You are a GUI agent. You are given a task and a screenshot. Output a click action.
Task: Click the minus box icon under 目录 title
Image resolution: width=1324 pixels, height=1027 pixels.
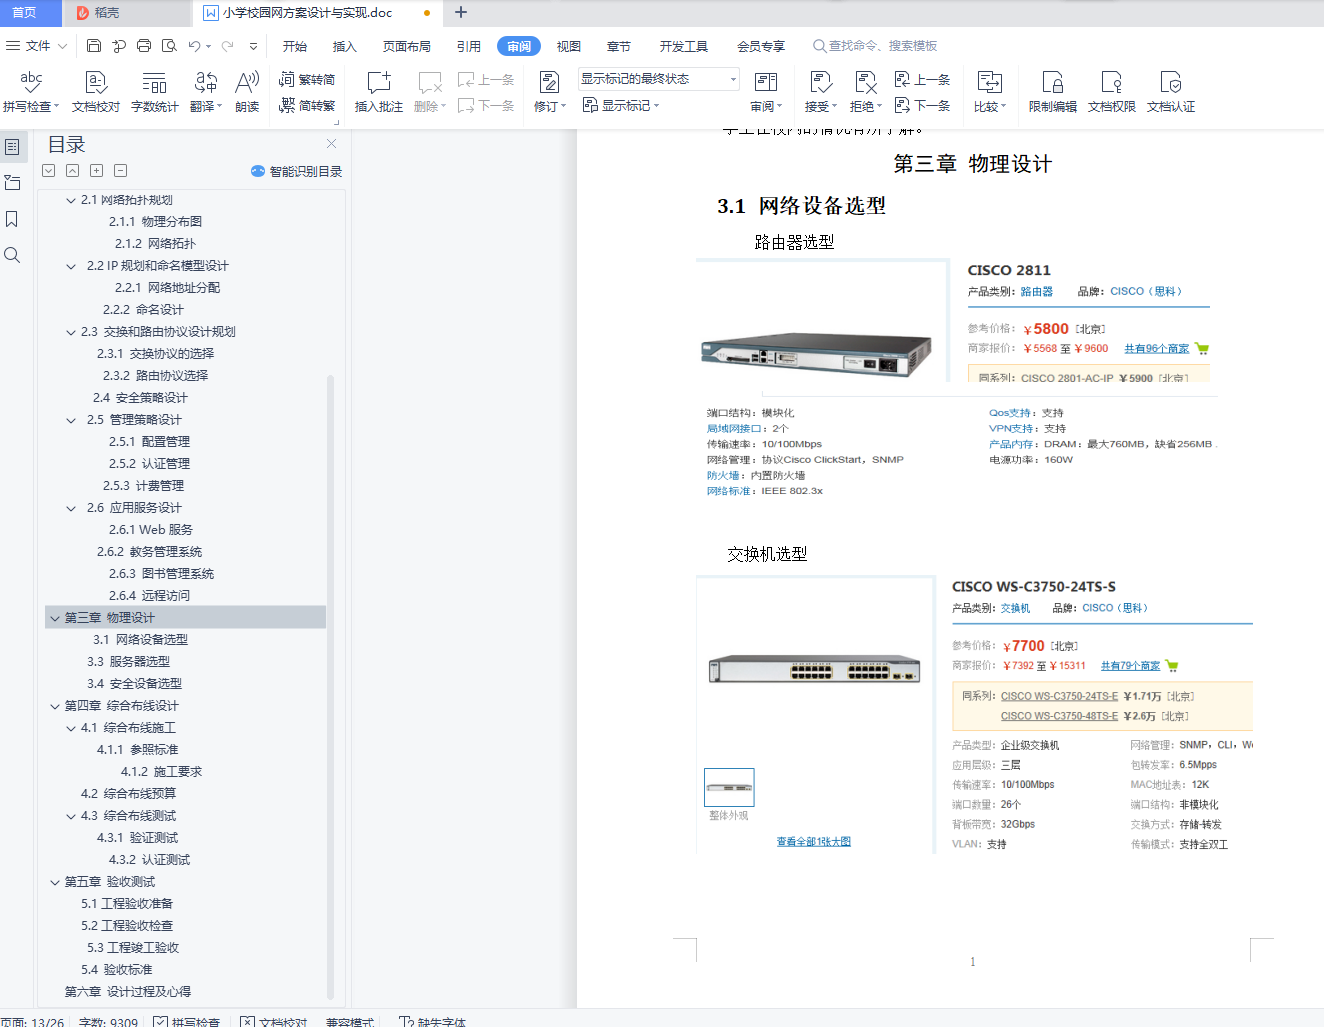(120, 171)
